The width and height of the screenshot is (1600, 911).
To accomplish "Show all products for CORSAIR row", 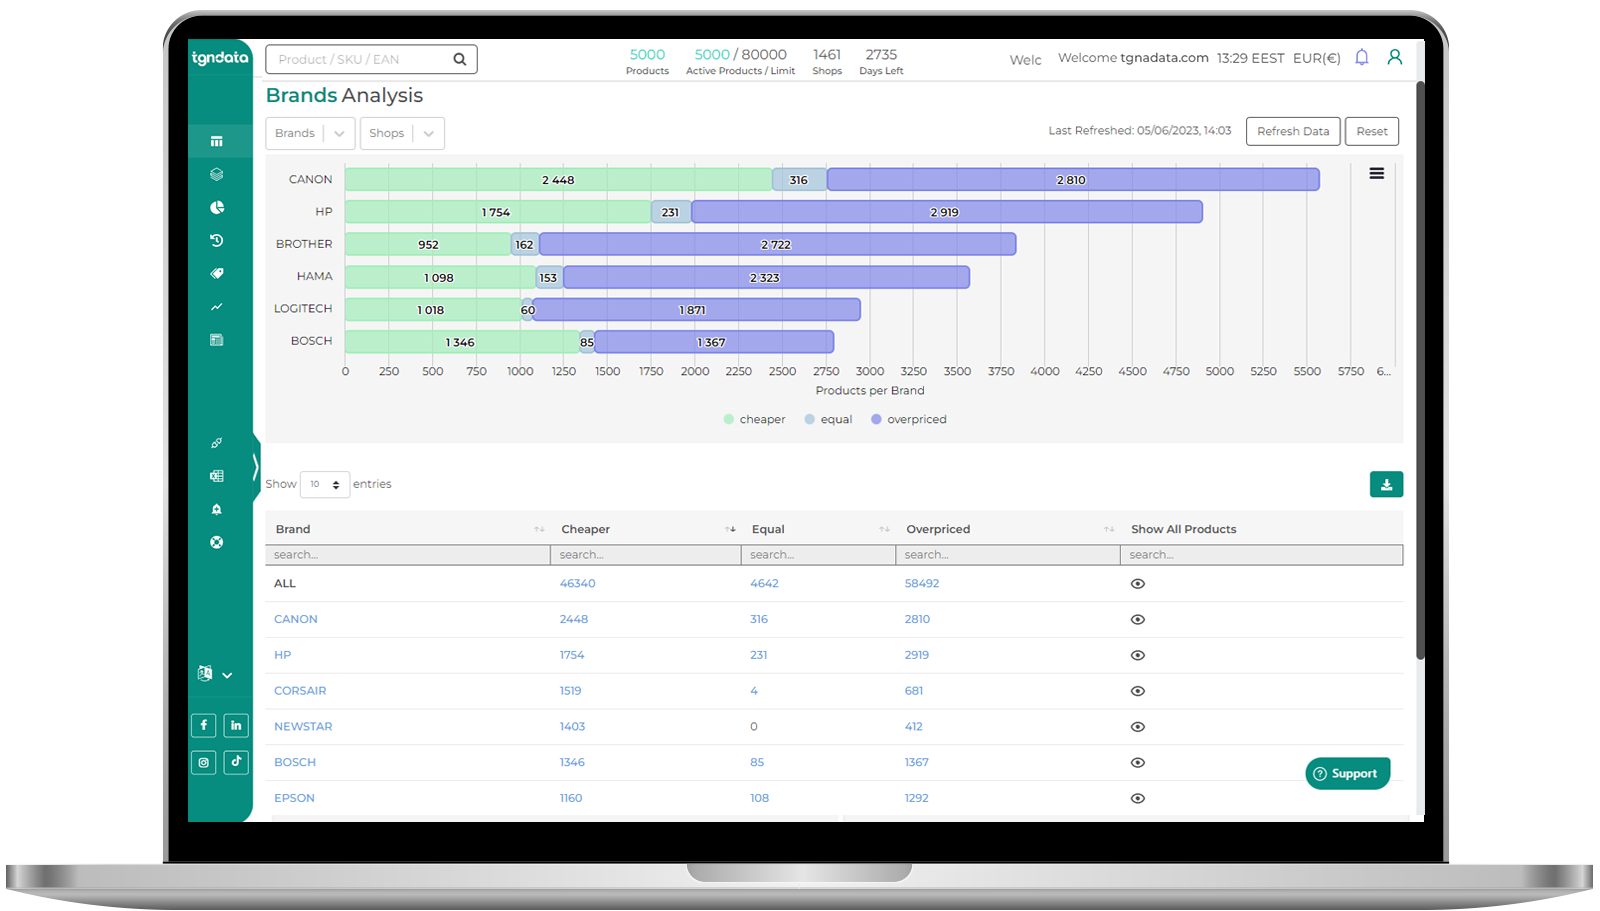I will [1137, 691].
